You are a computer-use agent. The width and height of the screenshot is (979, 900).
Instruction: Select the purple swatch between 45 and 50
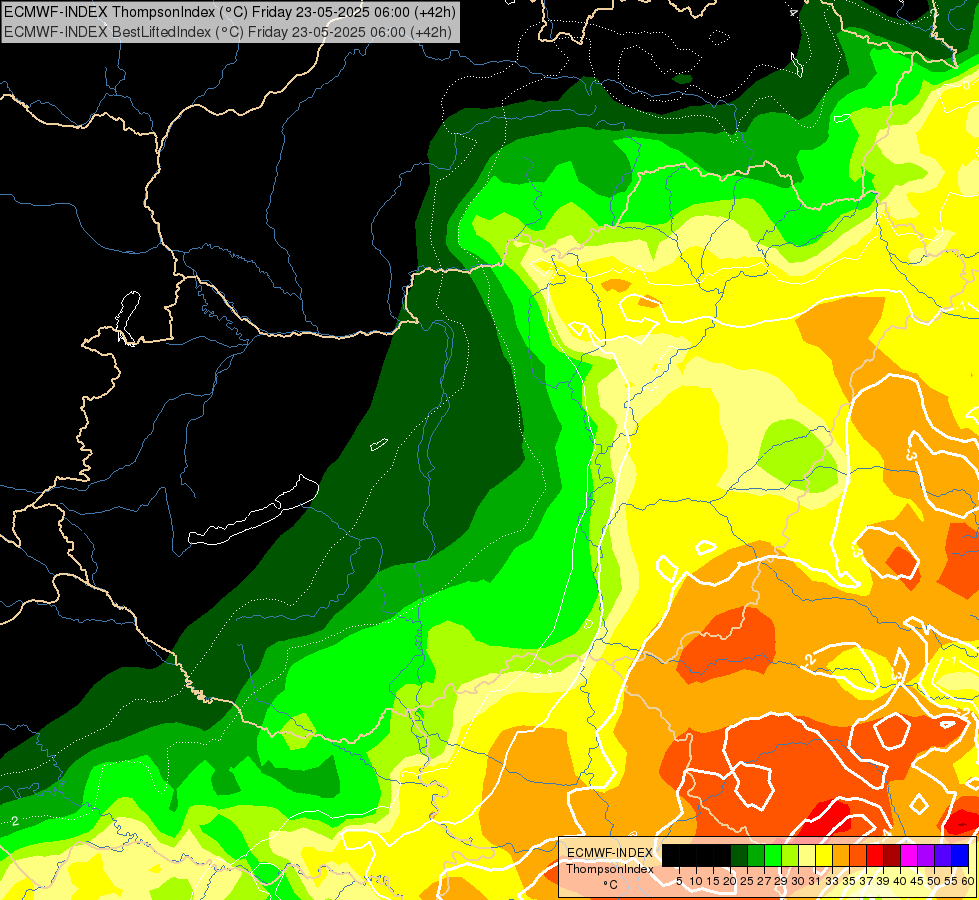(x=926, y=855)
